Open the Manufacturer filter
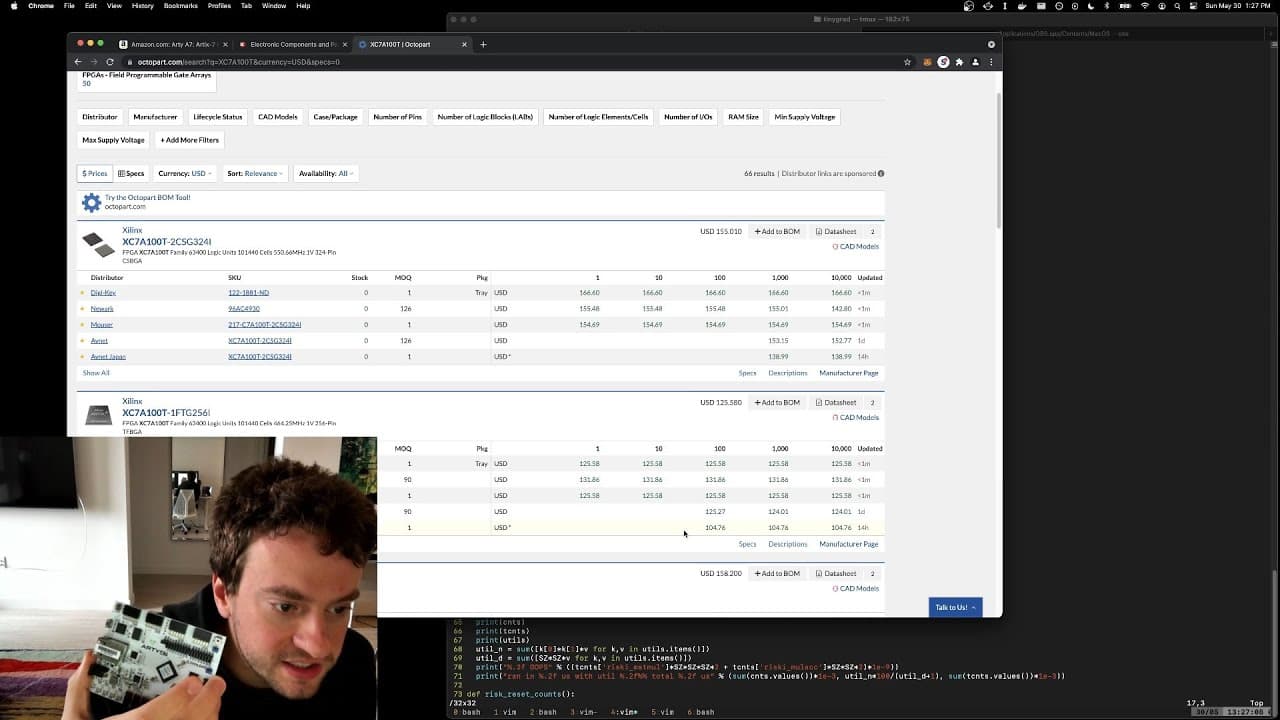The width and height of the screenshot is (1280, 720). pos(155,117)
